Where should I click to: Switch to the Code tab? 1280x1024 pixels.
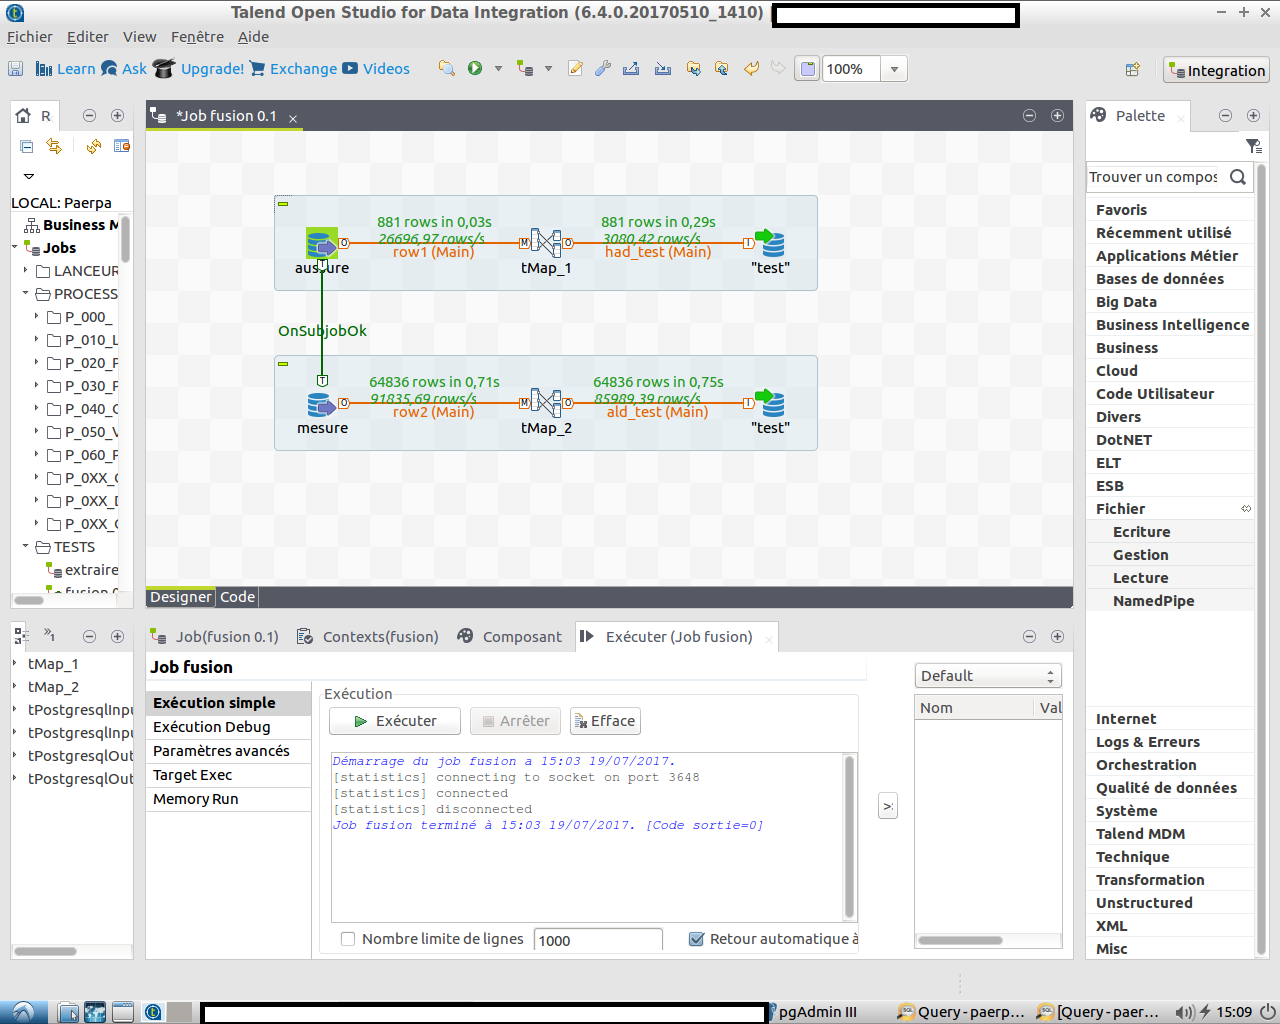238,597
